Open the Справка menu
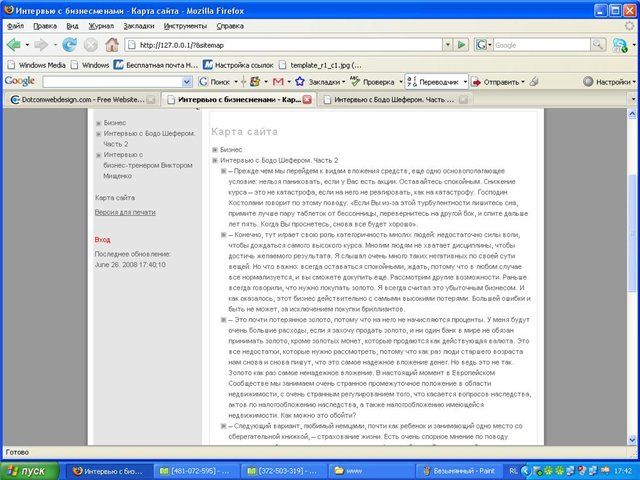This screenshot has height=480, width=640. pyautogui.click(x=230, y=26)
